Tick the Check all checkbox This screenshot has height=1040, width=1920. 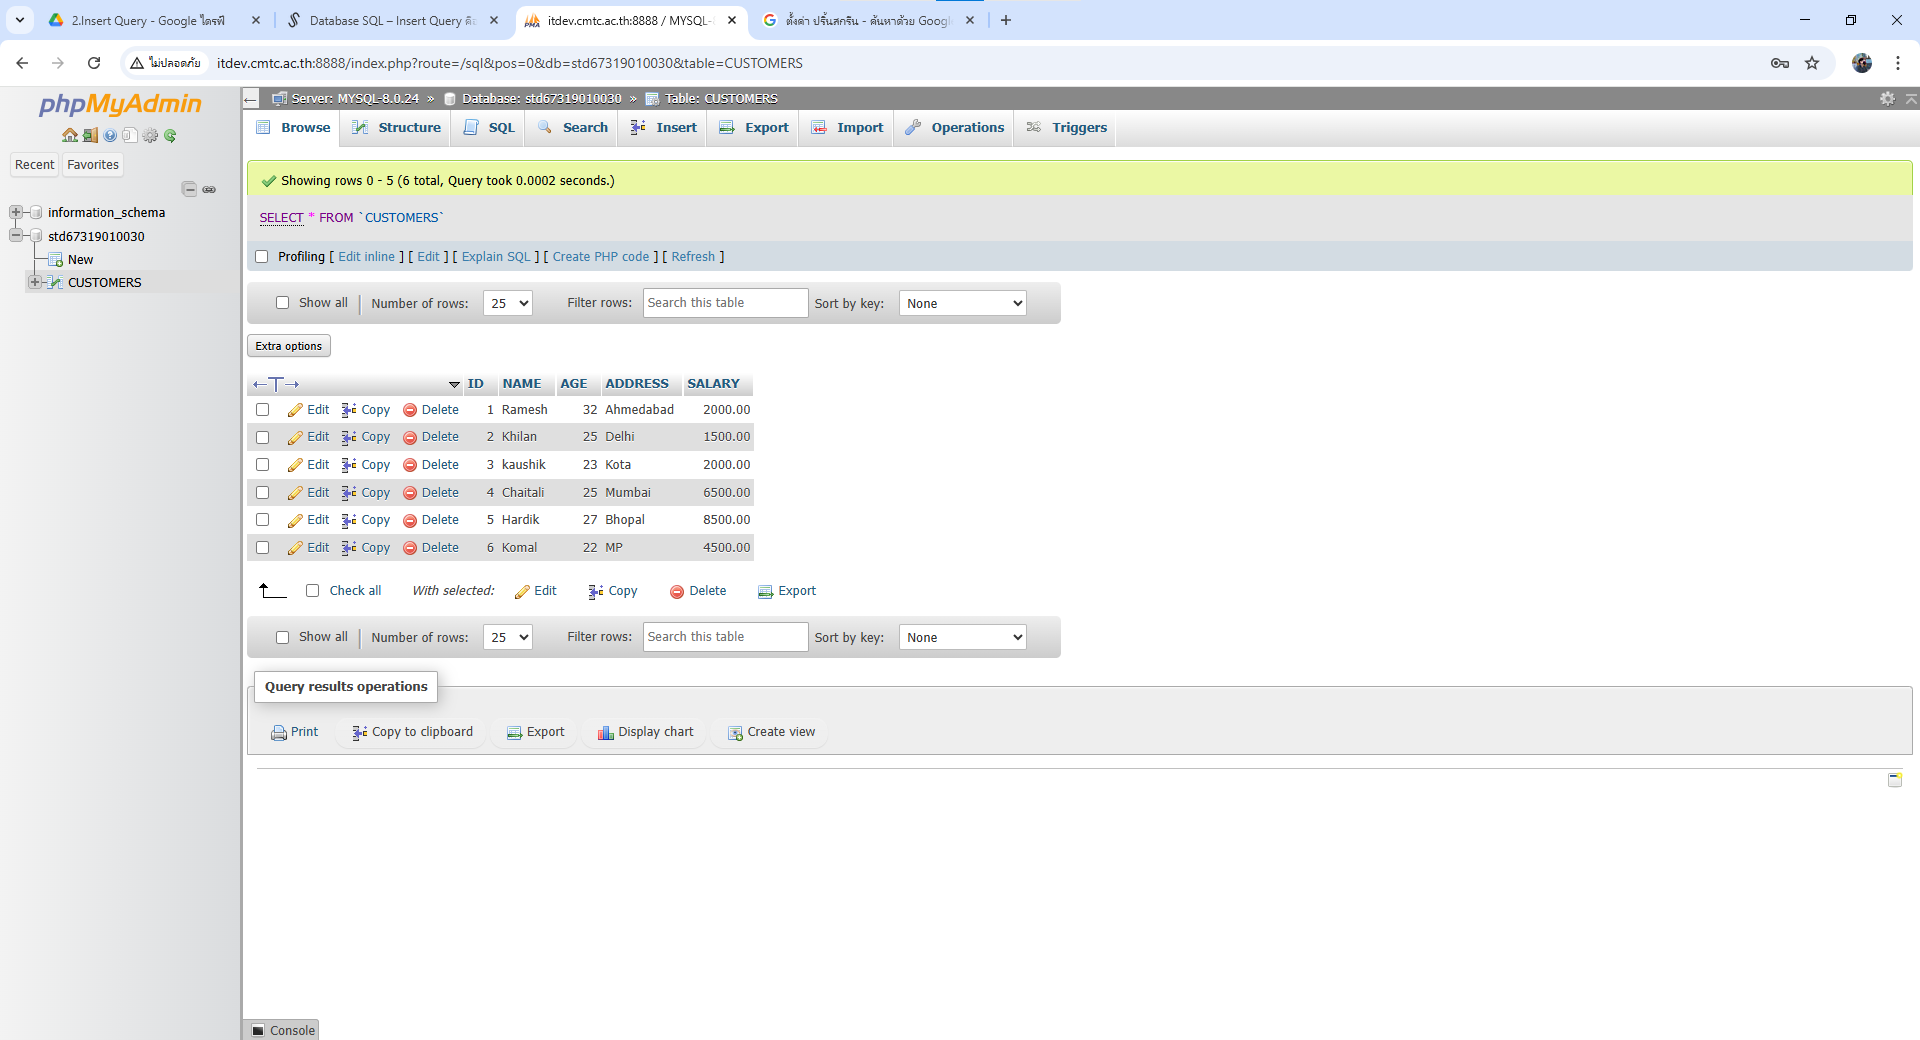coord(313,591)
